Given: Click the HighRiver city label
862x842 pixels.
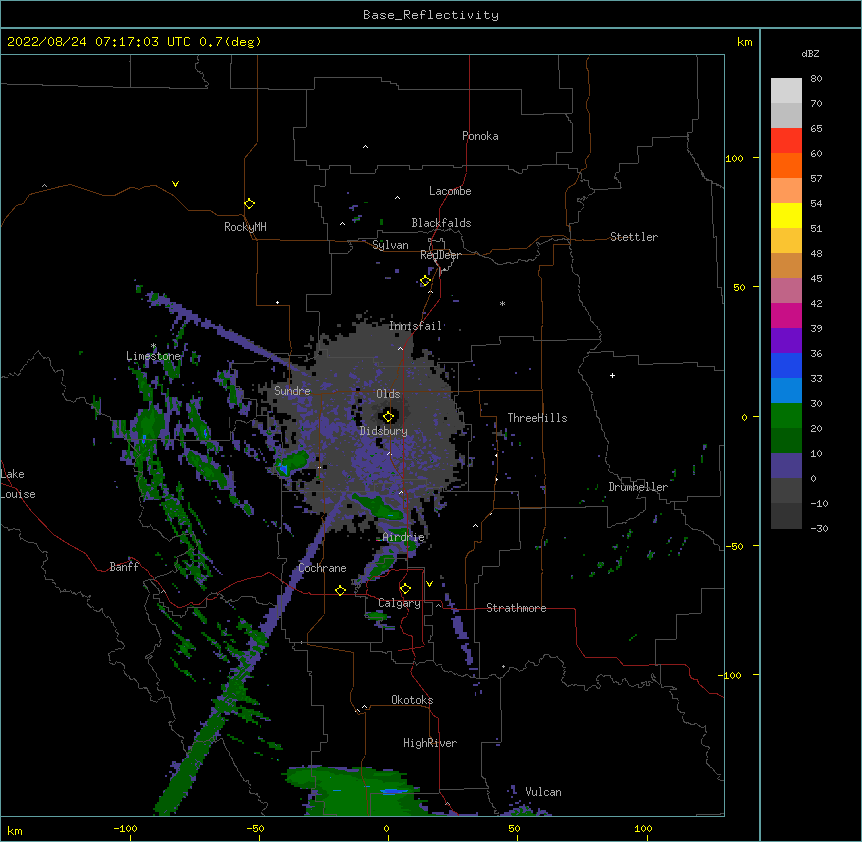Looking at the screenshot, I should [x=430, y=743].
